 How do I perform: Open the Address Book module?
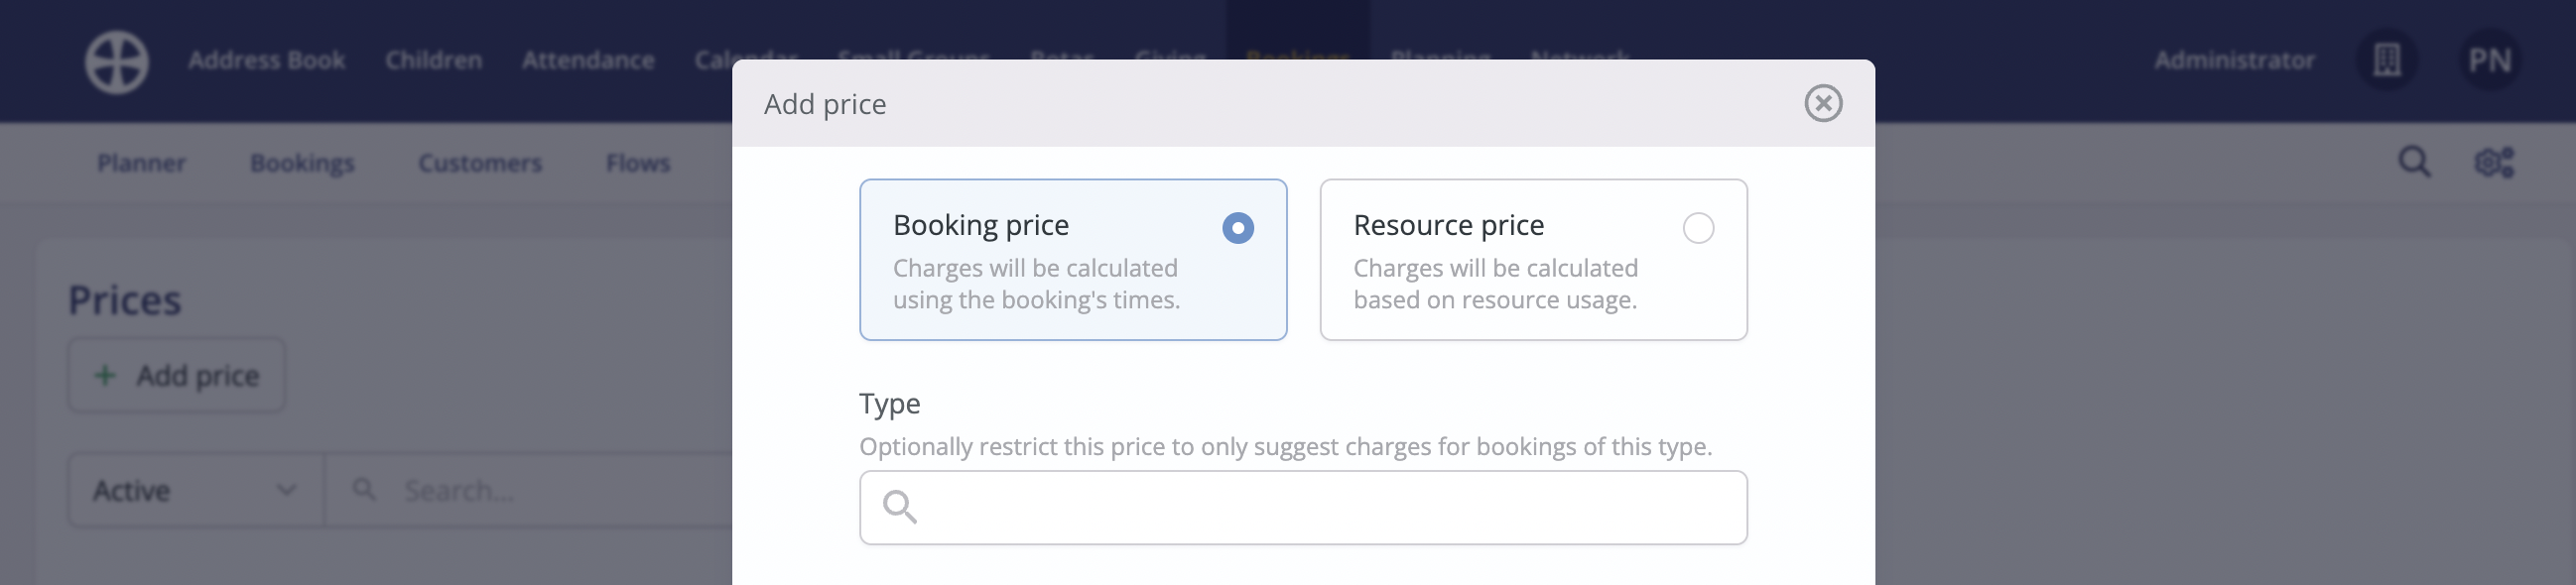[x=267, y=61]
